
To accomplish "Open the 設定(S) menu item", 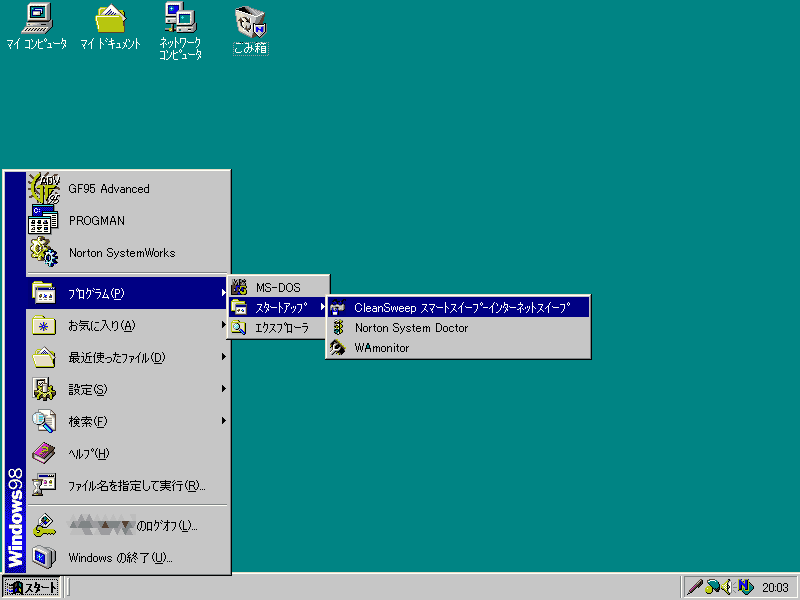I will [127, 389].
